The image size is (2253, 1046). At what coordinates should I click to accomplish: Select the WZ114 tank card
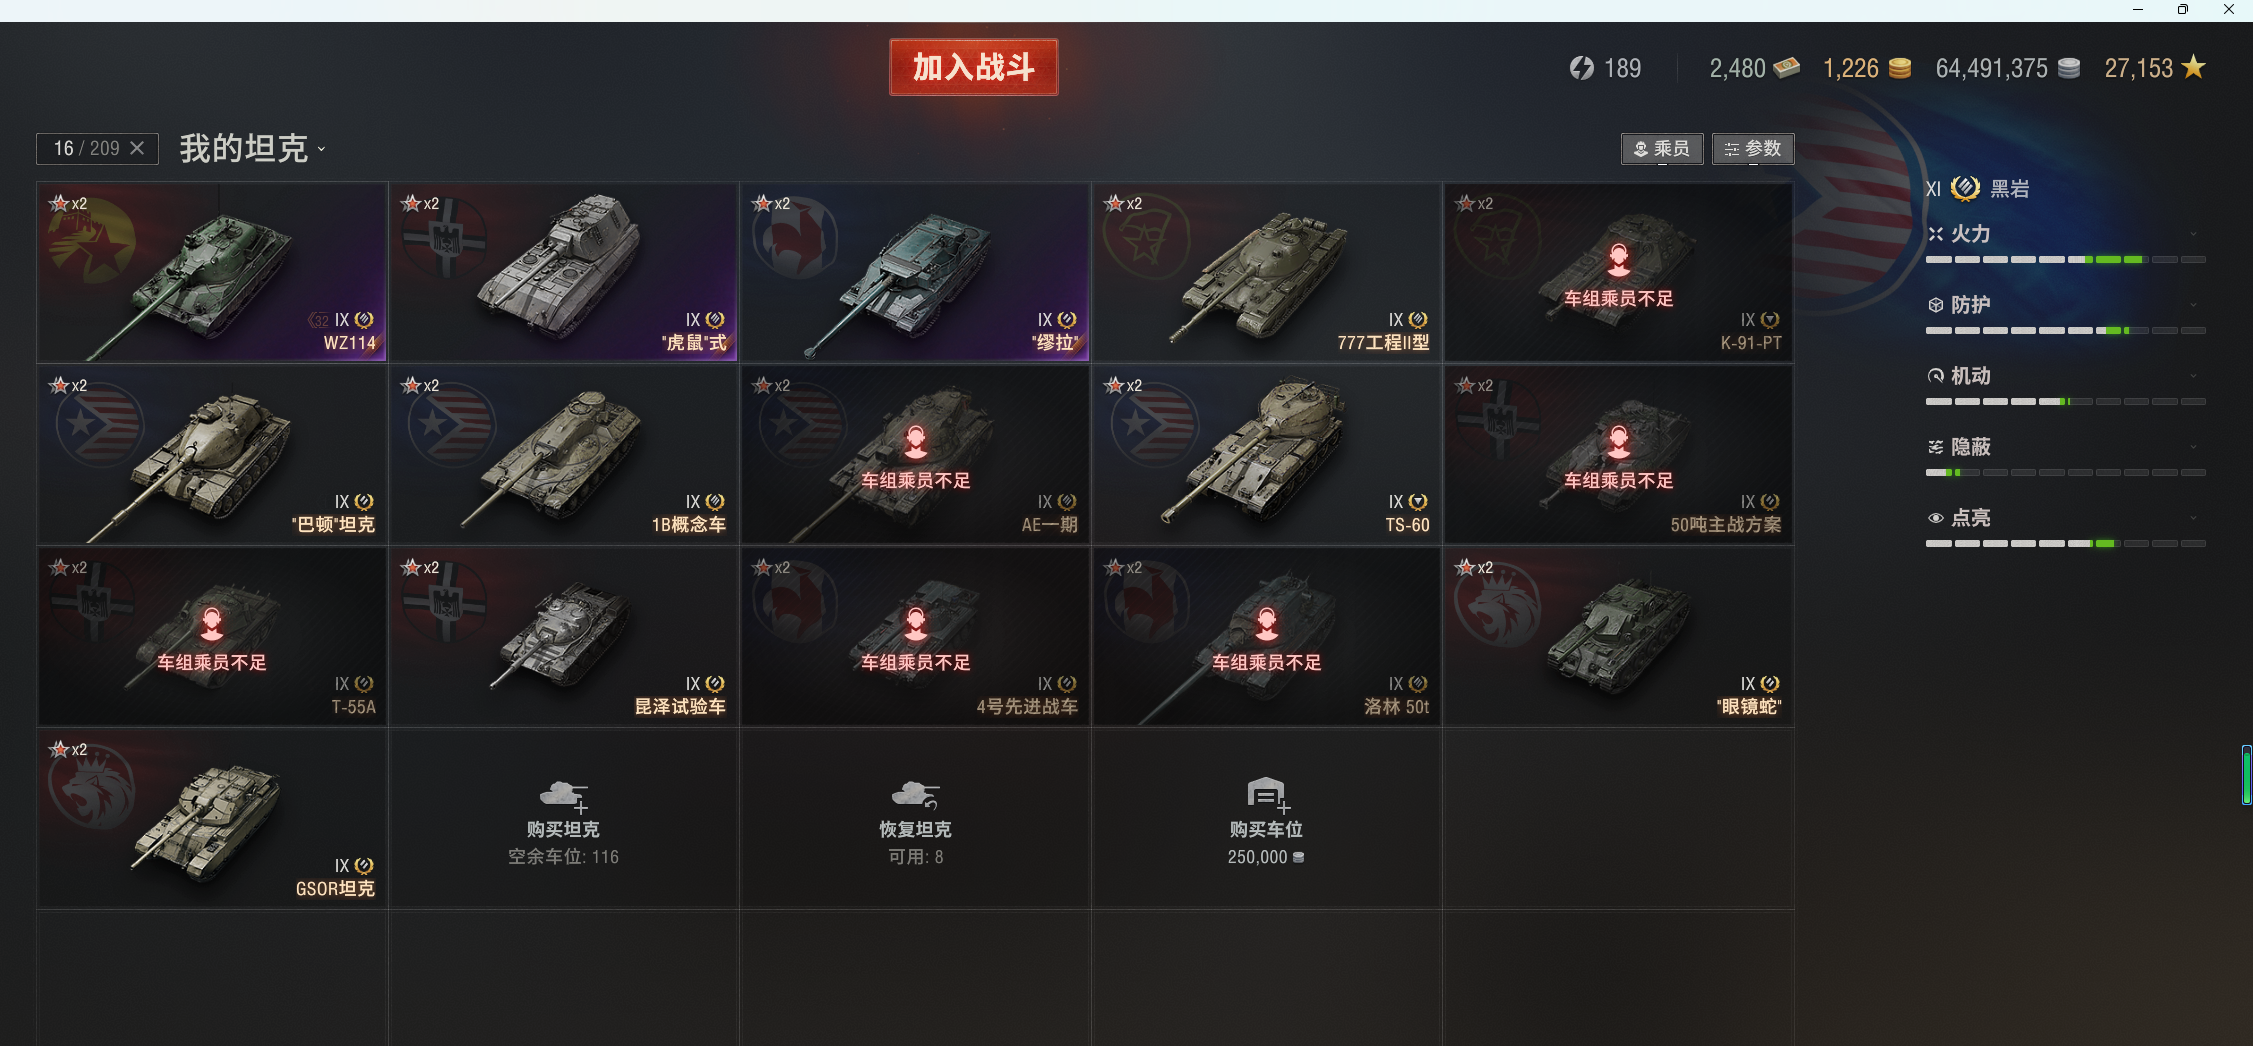[212, 272]
